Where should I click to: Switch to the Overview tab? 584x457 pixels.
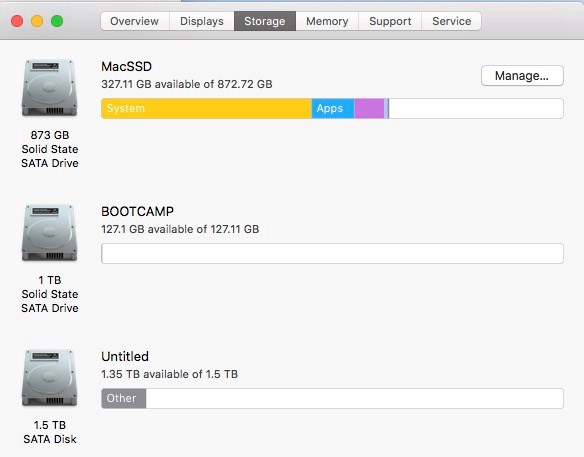click(134, 21)
